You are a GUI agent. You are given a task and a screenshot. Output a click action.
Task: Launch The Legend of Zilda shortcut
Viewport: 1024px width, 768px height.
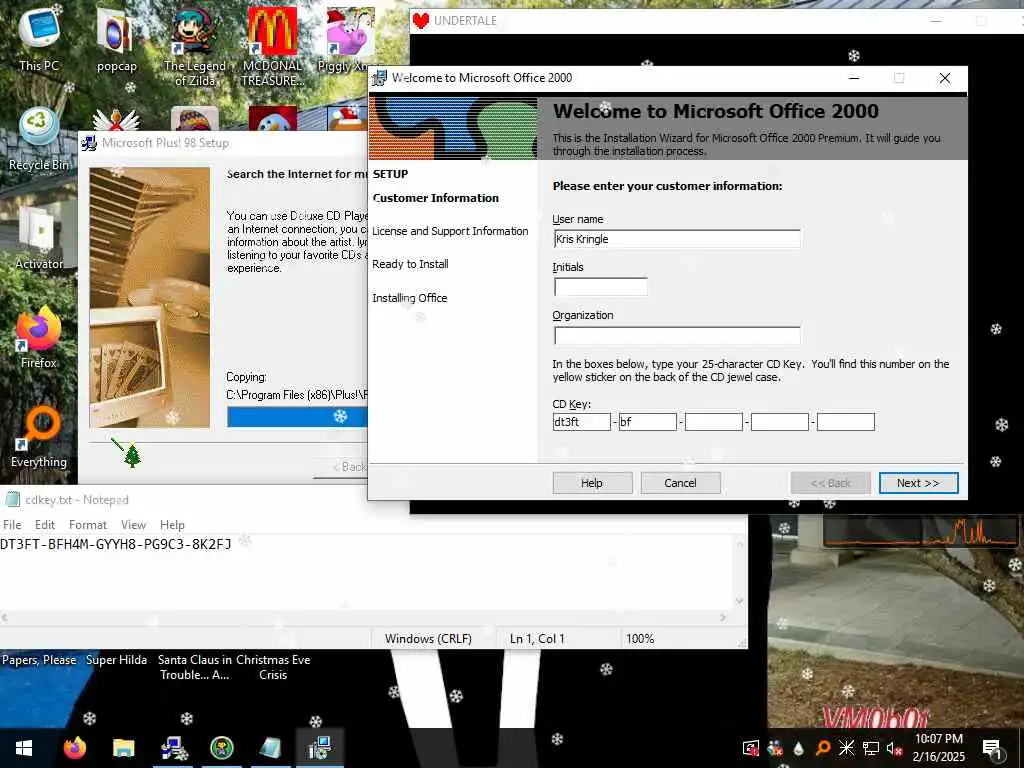click(194, 46)
